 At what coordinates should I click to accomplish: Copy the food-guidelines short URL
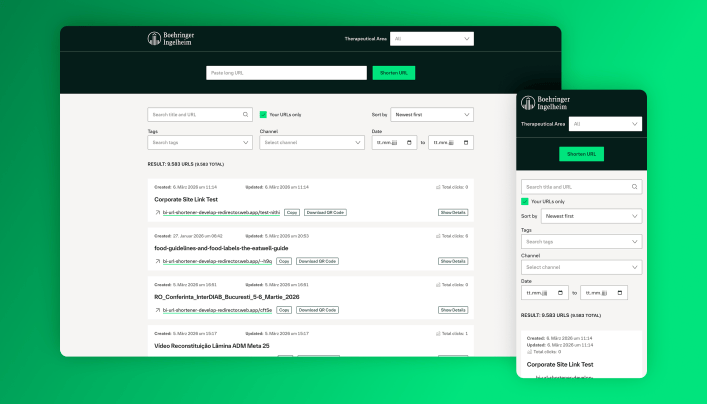(284, 261)
